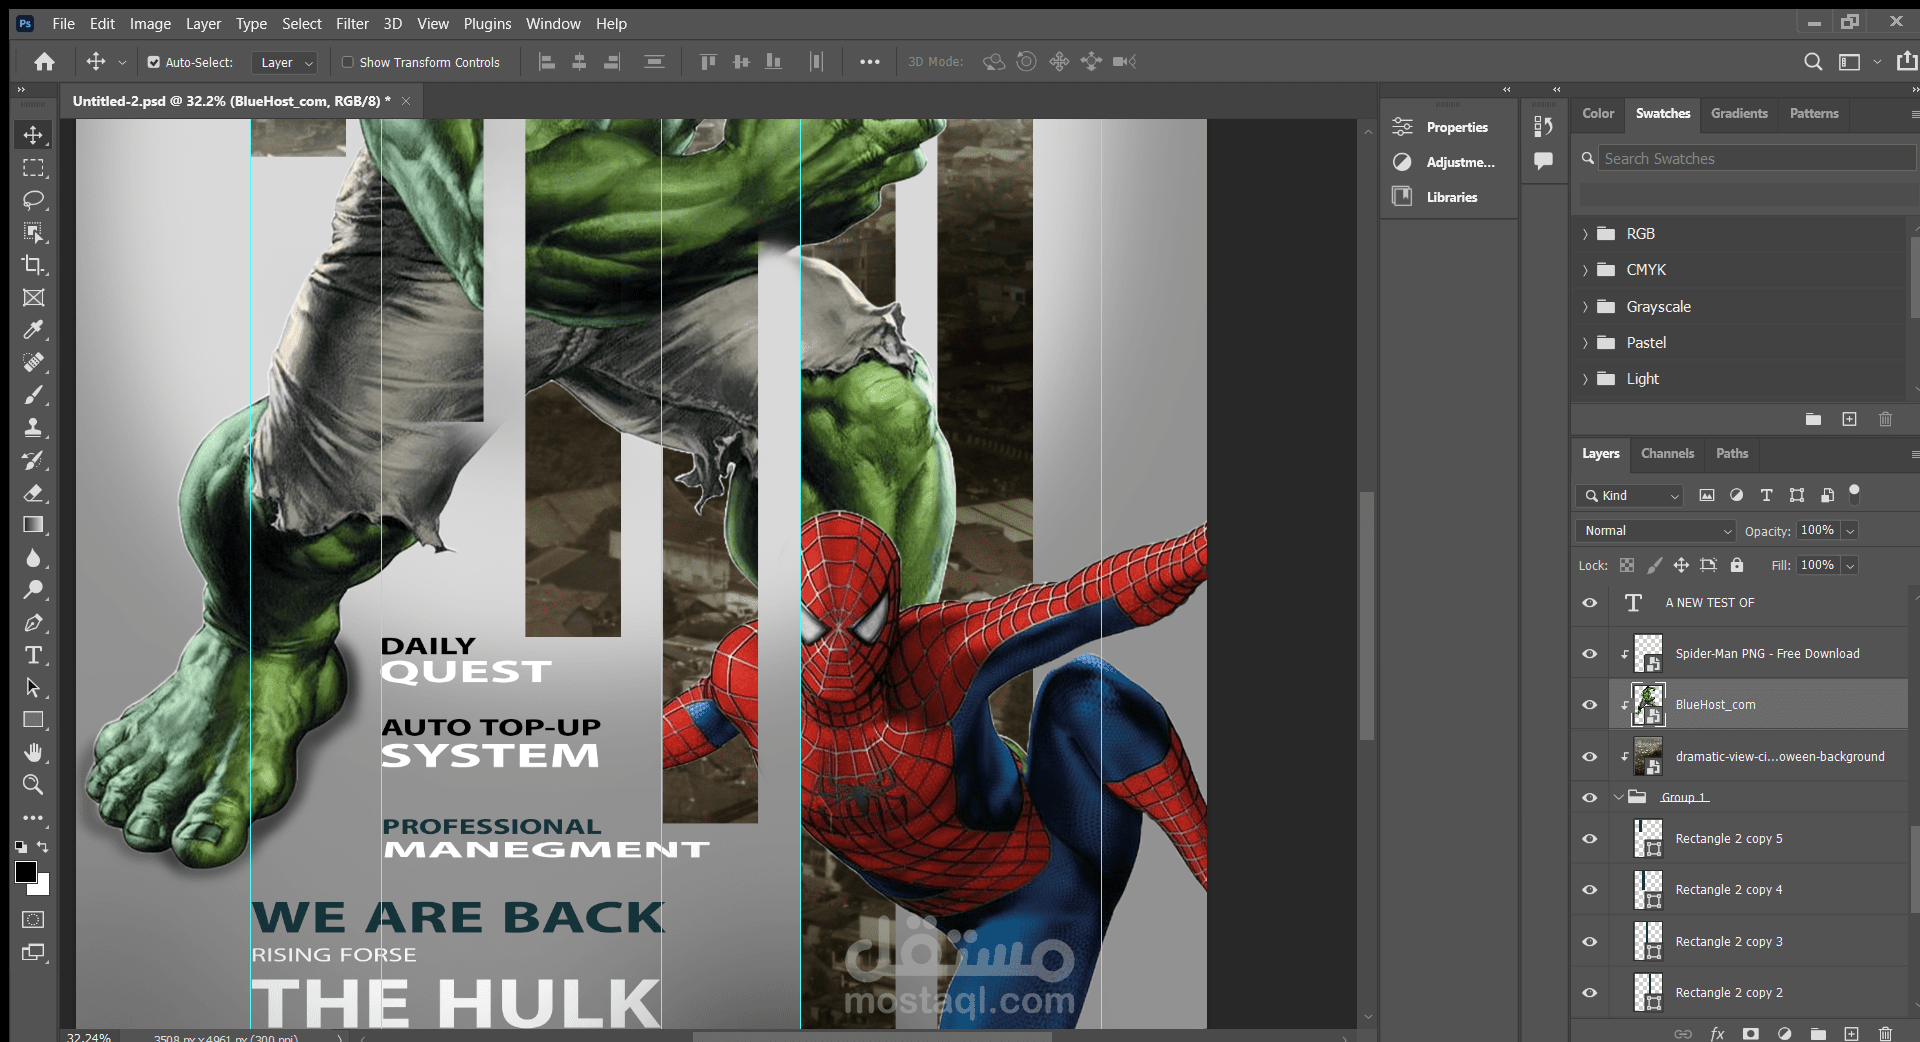Select the Spot Healing Brush tool

click(x=33, y=362)
